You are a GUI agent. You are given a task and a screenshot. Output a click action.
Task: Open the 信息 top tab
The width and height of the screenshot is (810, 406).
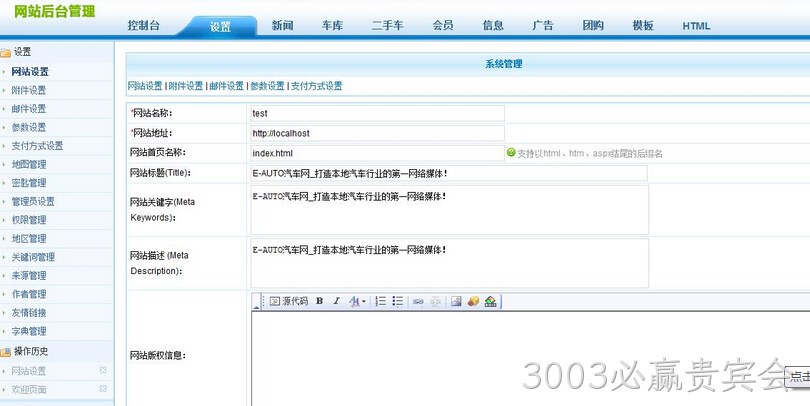tap(493, 25)
